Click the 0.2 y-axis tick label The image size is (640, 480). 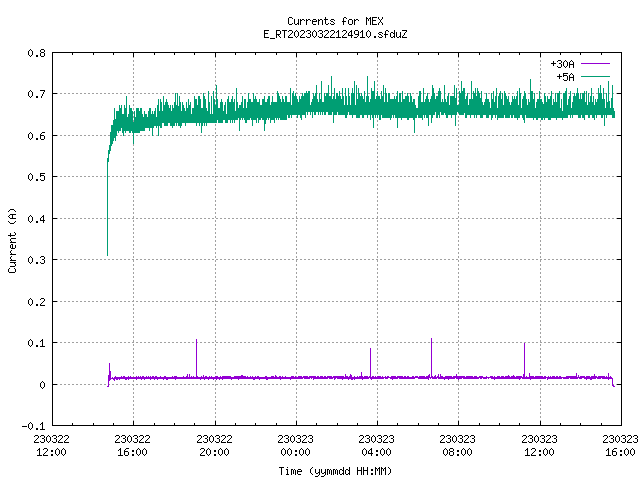[x=36, y=302]
